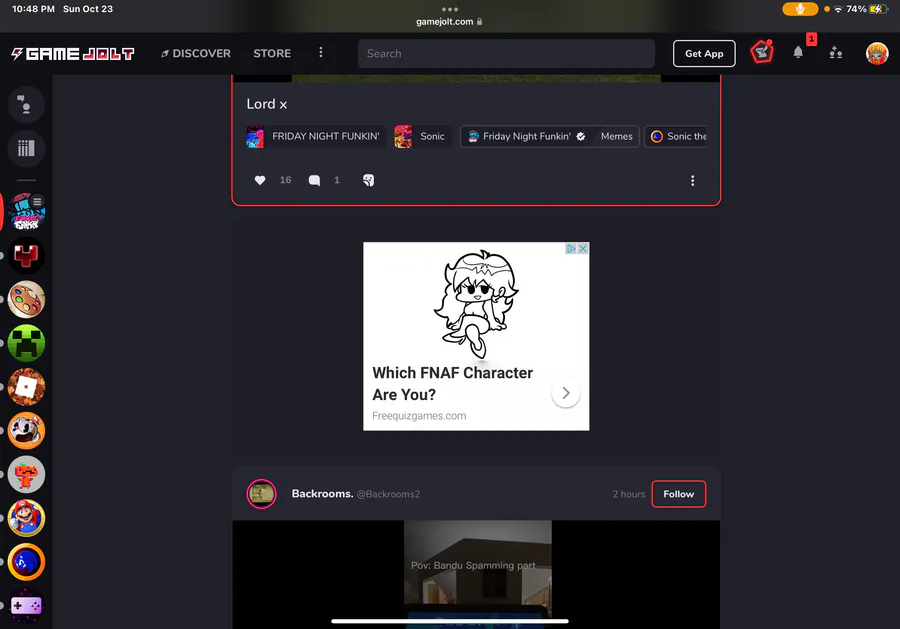Open the Minecraft creeper community in sidebar
The height and width of the screenshot is (629, 900).
coord(26,343)
